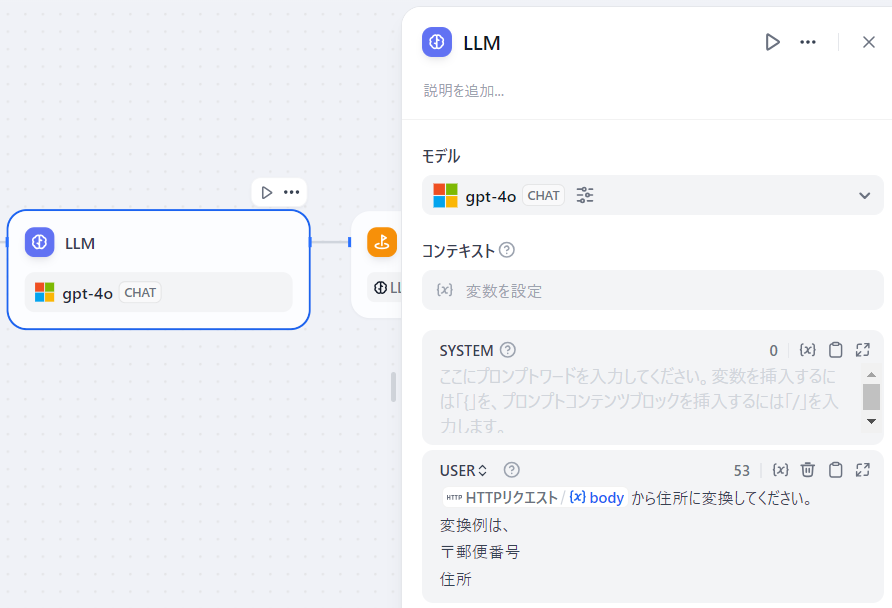Open the canvas LLM node more options menu

(x=291, y=192)
